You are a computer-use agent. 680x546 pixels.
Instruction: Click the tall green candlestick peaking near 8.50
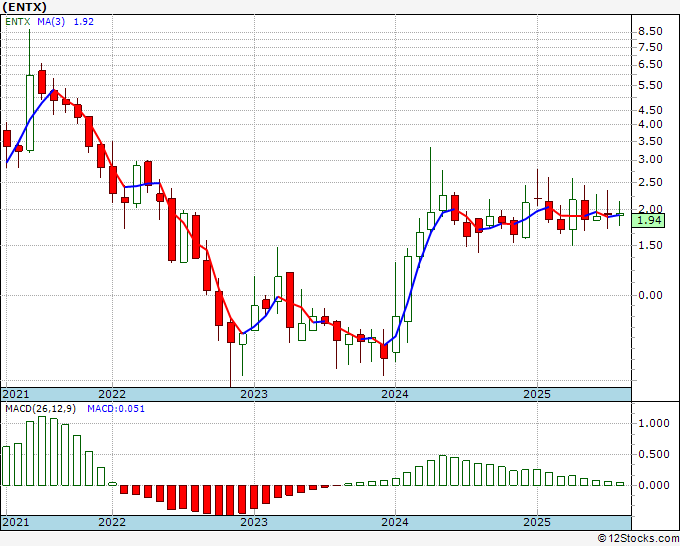coord(30,113)
